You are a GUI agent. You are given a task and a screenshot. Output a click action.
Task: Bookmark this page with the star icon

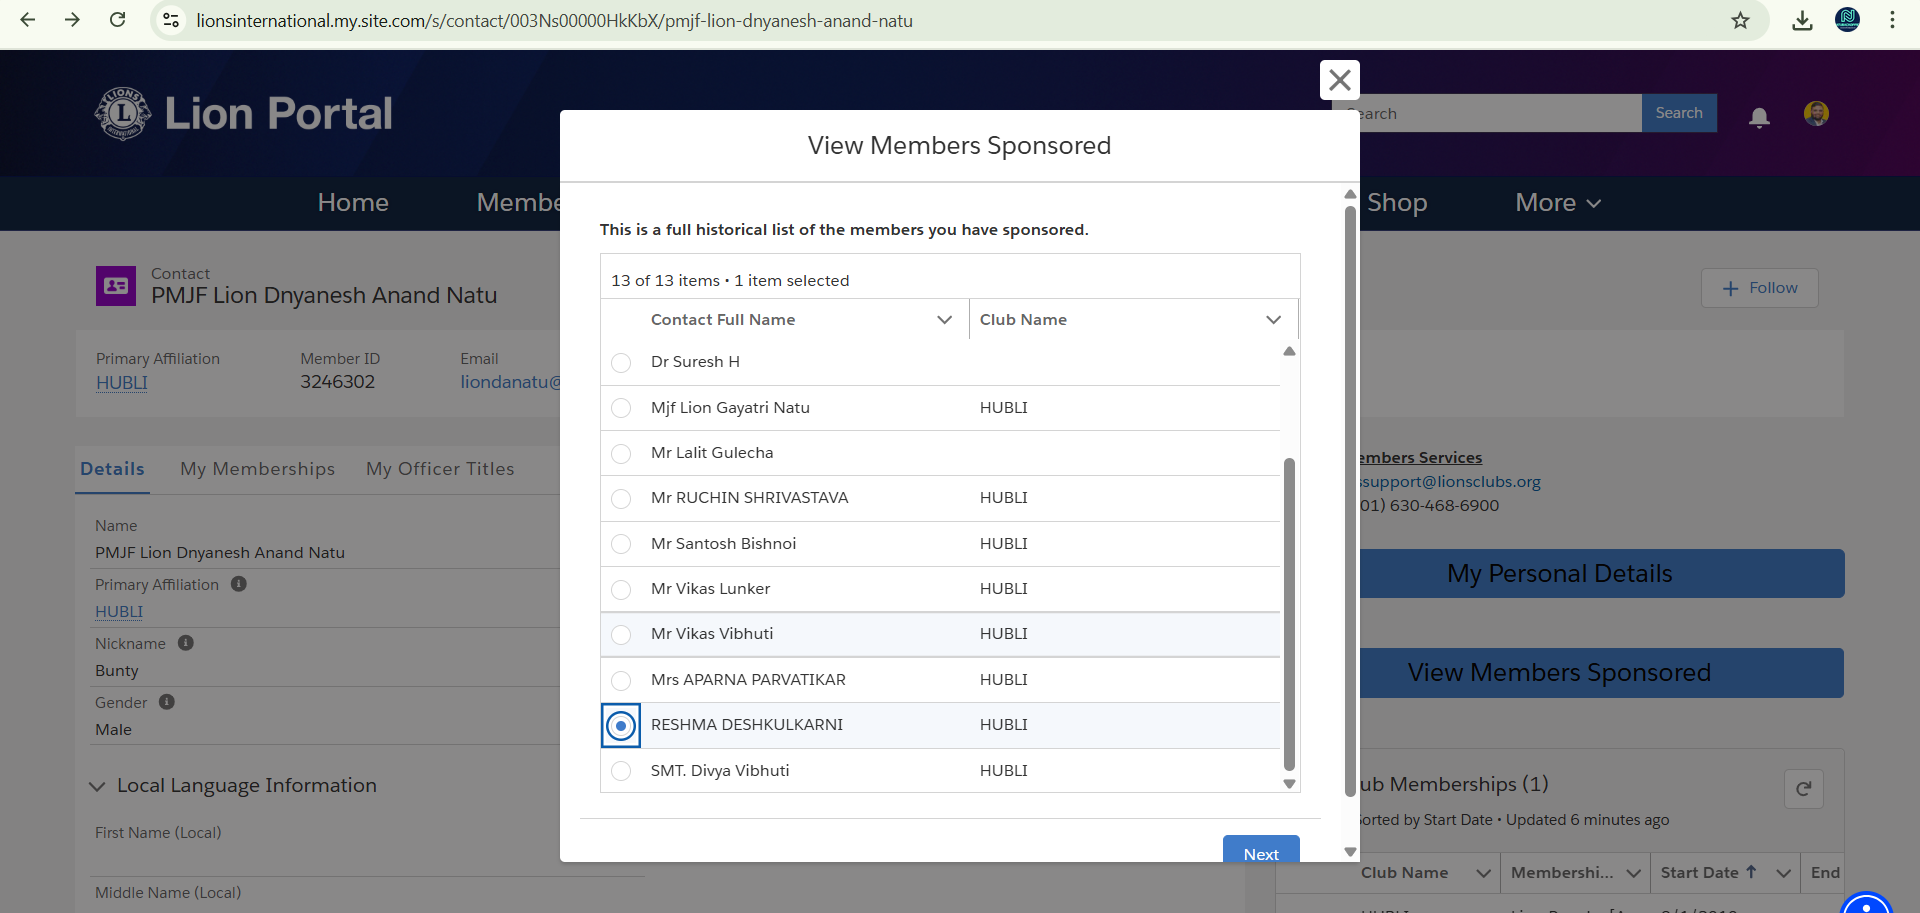click(1740, 21)
